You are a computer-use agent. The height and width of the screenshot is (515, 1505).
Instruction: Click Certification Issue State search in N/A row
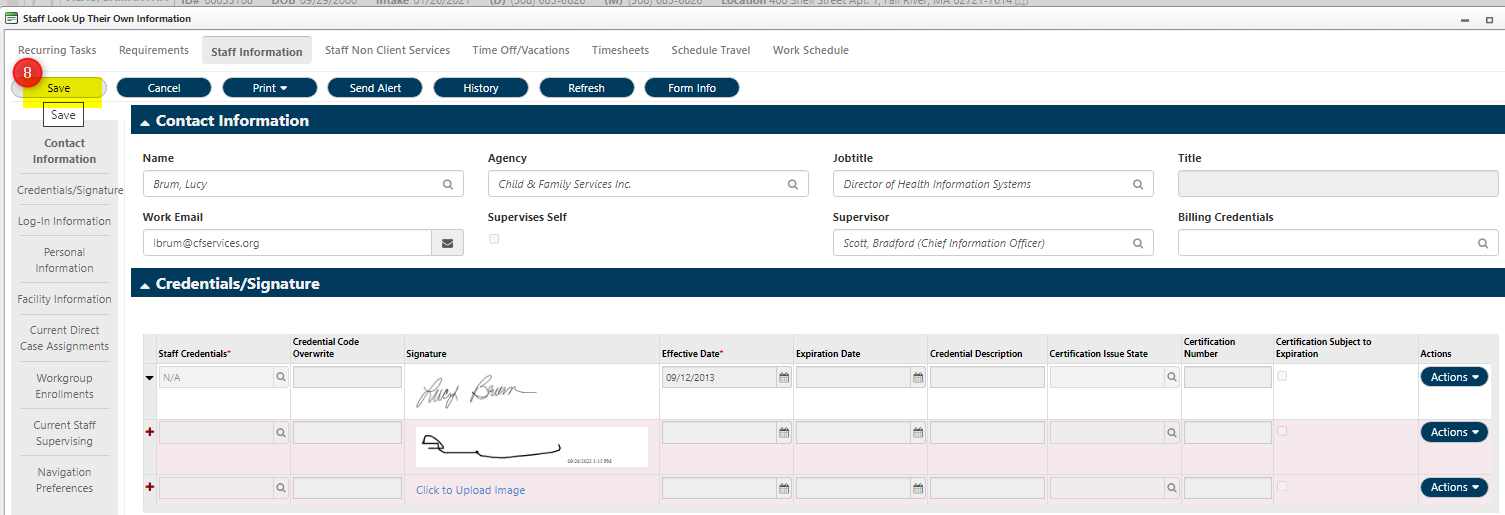point(1172,377)
